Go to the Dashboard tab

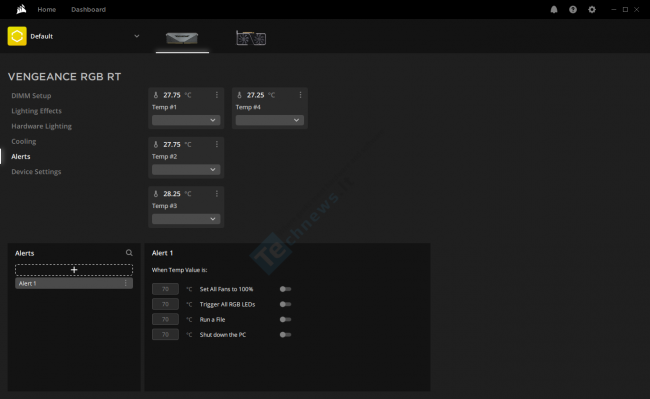click(88, 10)
